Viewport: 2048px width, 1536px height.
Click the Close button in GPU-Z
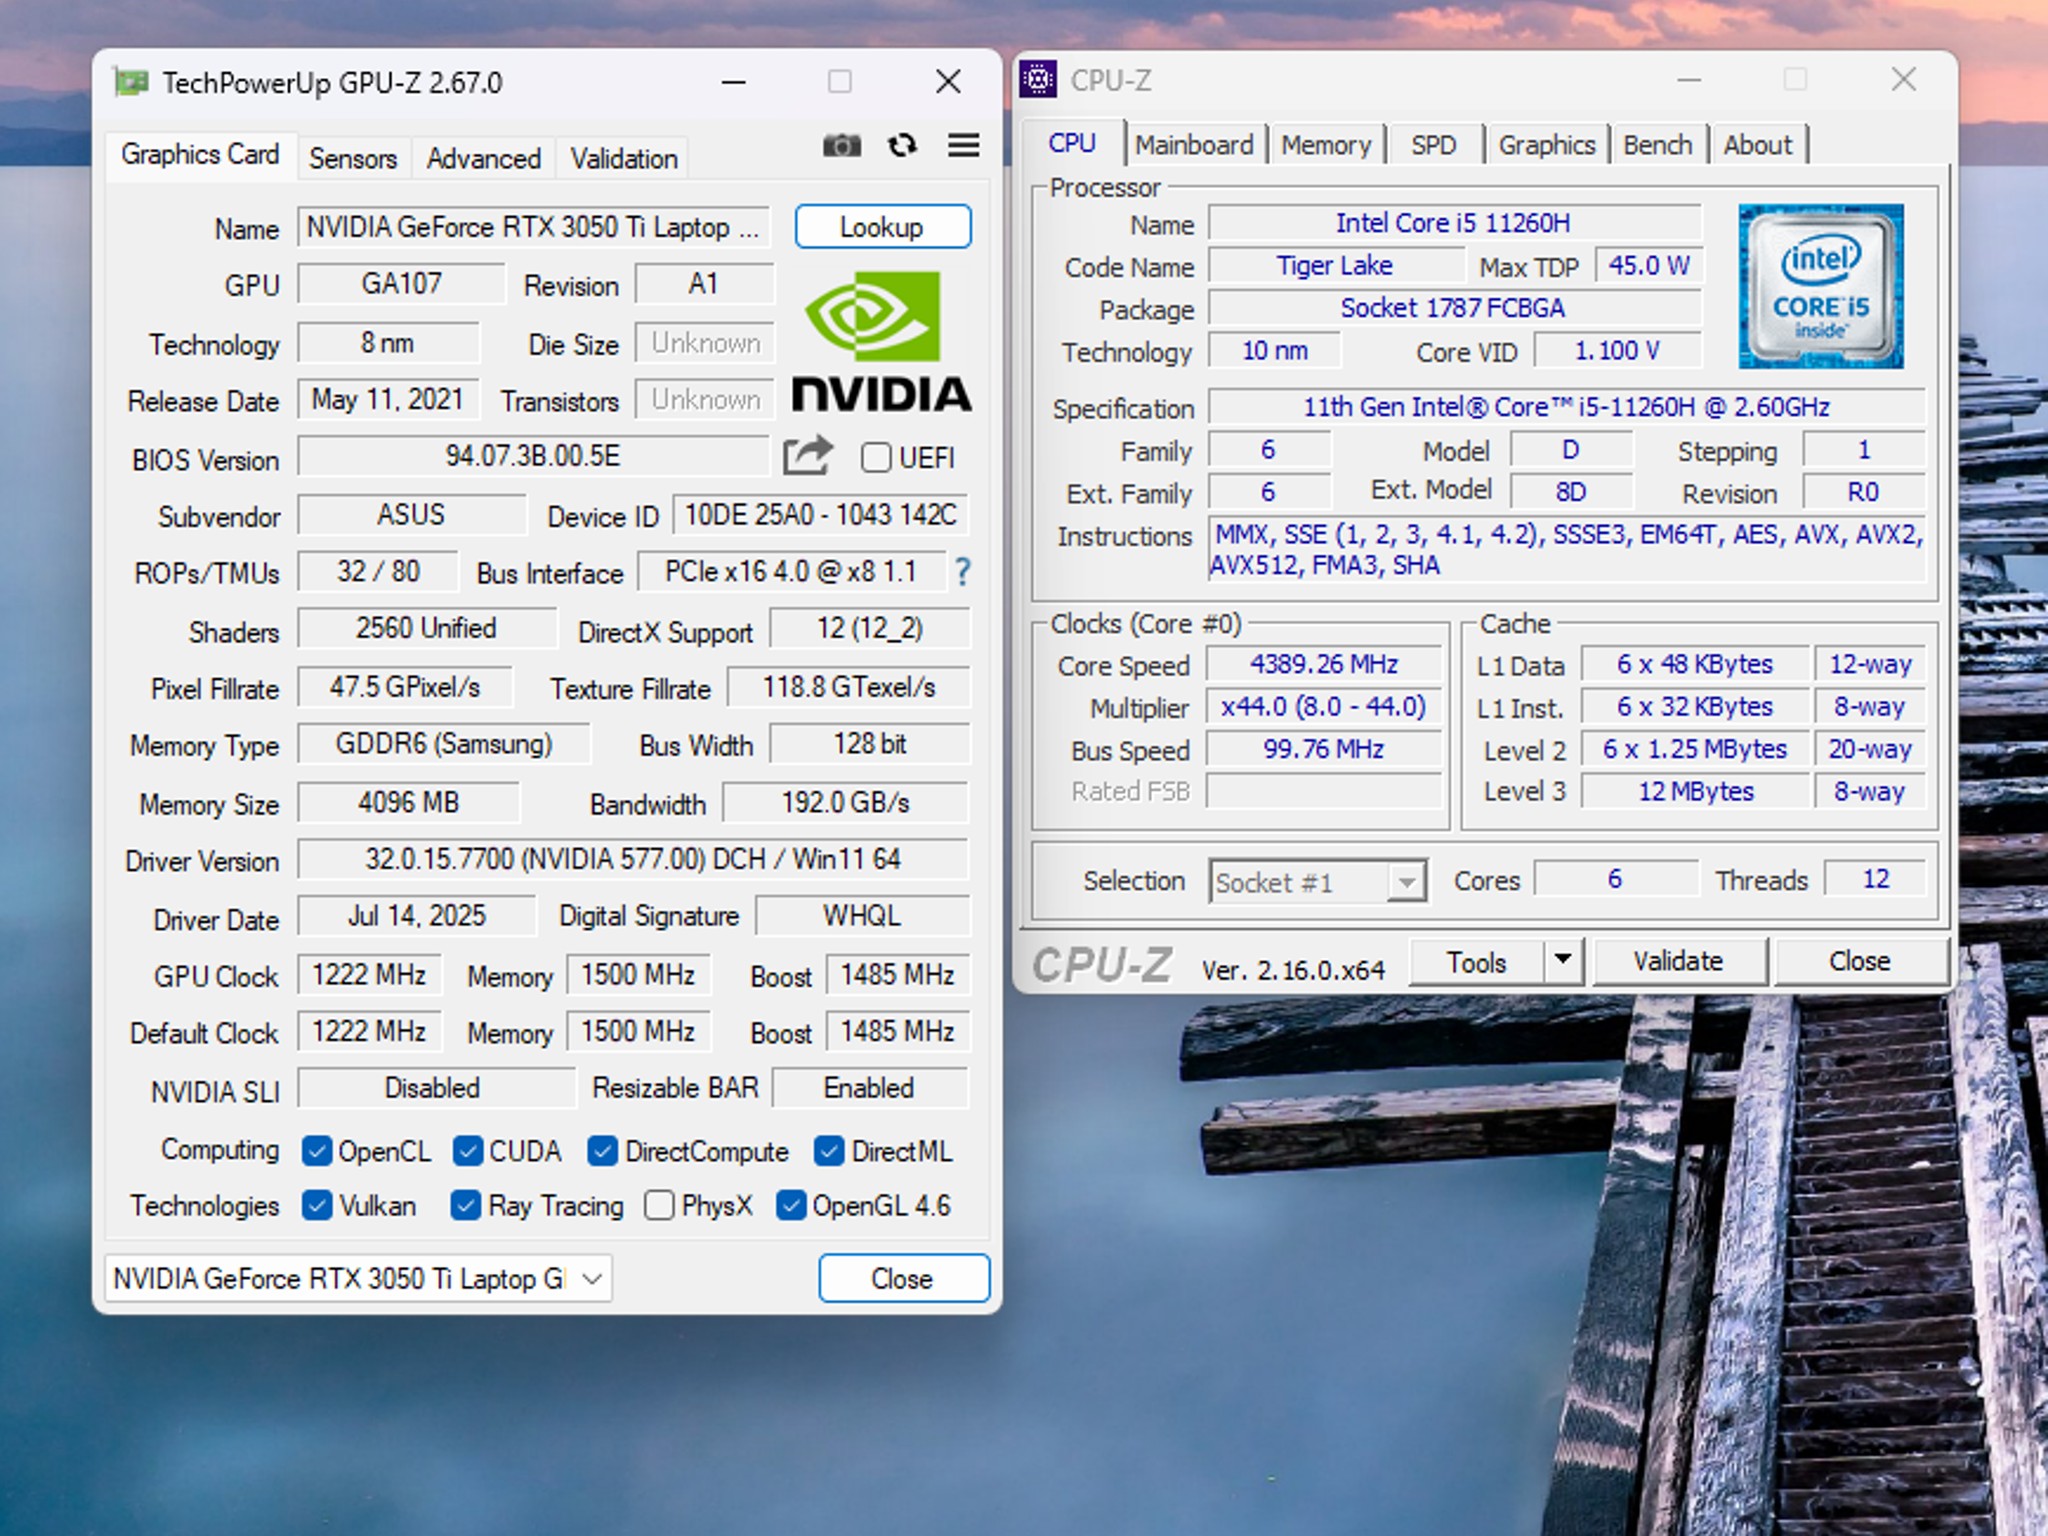tap(903, 1279)
